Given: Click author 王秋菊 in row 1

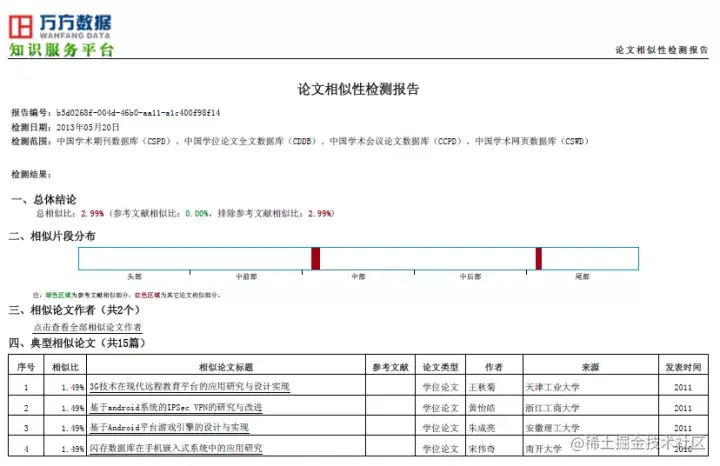Looking at the screenshot, I should [482, 387].
